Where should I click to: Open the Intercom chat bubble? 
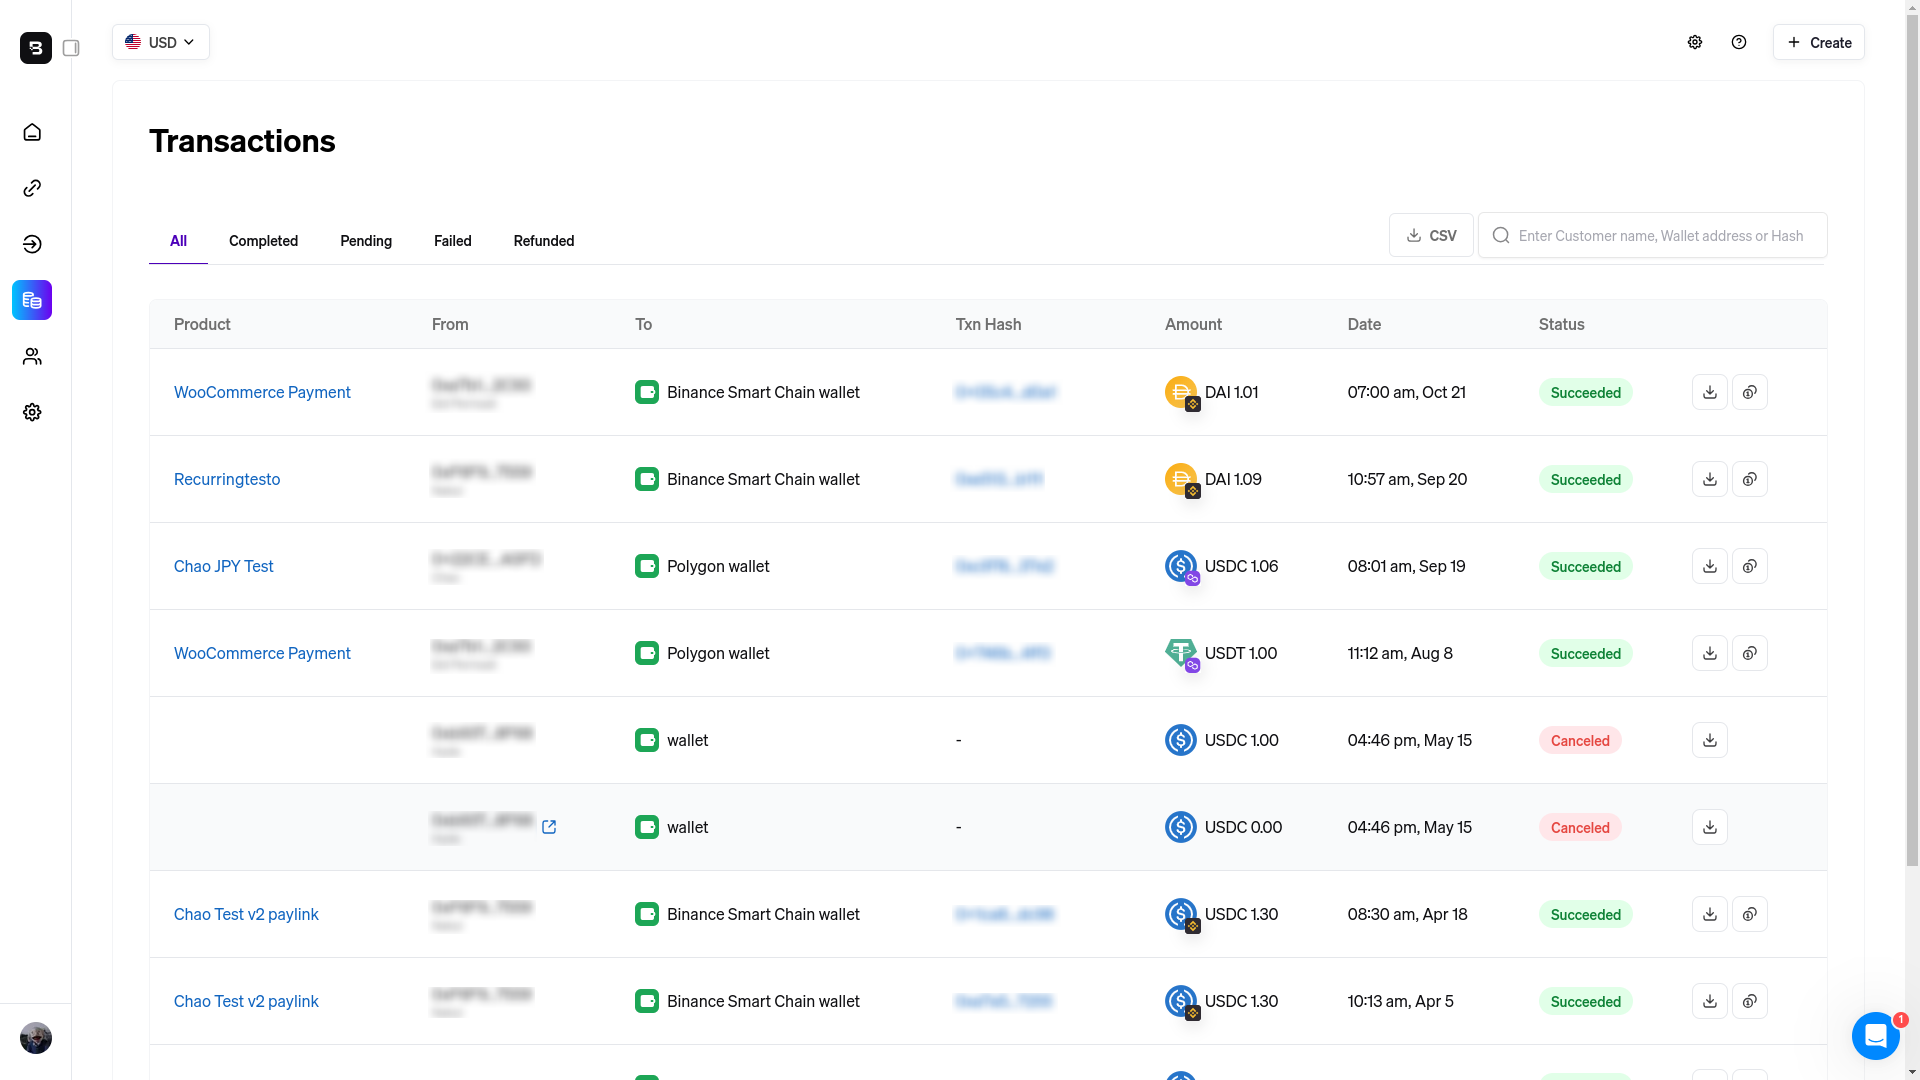pyautogui.click(x=1875, y=1036)
